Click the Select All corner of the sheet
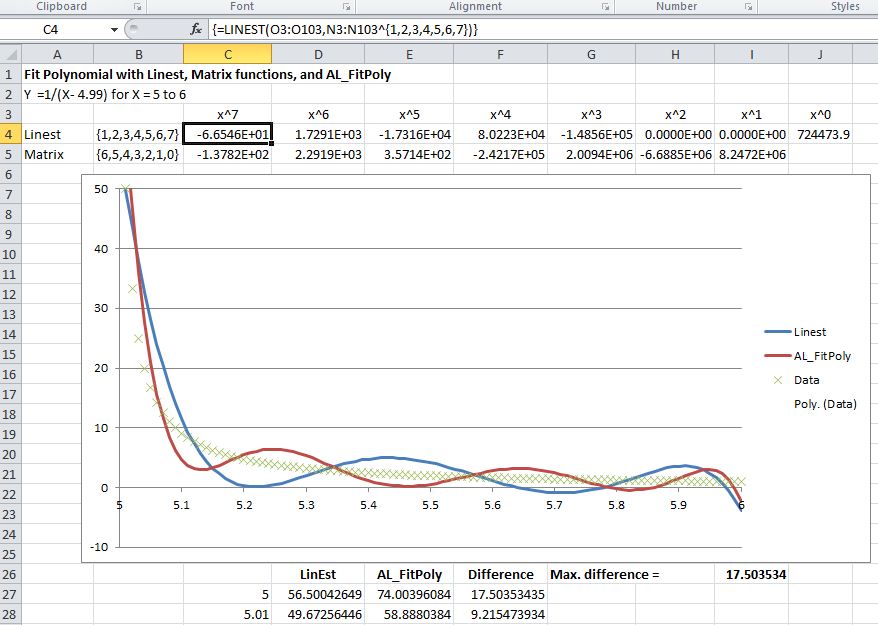This screenshot has width=878, height=625. pos(10,54)
